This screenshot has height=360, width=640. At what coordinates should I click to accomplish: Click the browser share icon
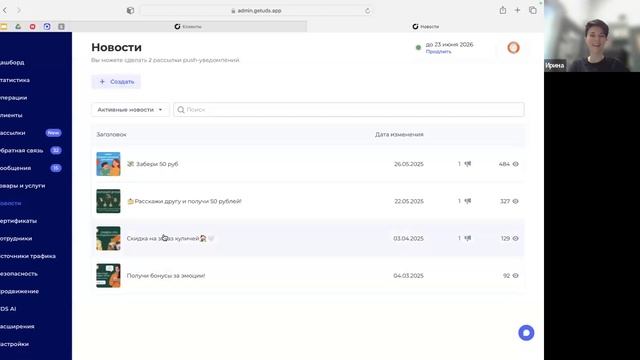click(502, 10)
